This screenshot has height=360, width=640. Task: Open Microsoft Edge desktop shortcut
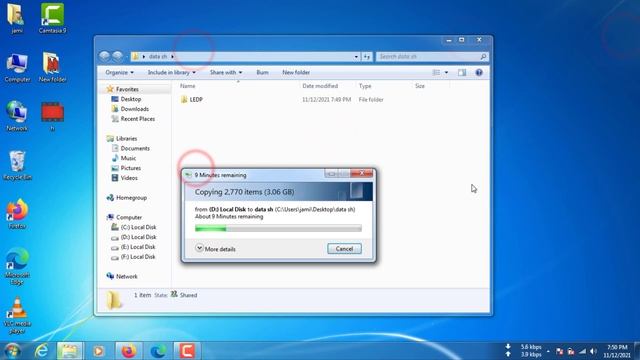[17, 266]
